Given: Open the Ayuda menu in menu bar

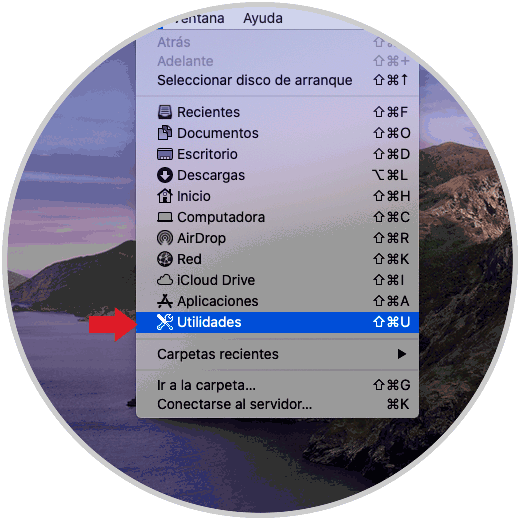Looking at the screenshot, I should coord(263,18).
